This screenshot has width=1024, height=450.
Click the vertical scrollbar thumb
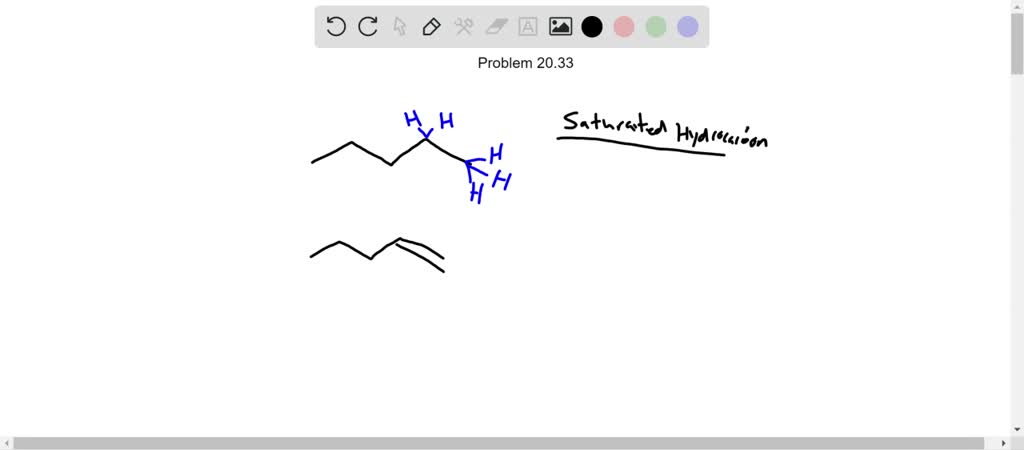1017,43
